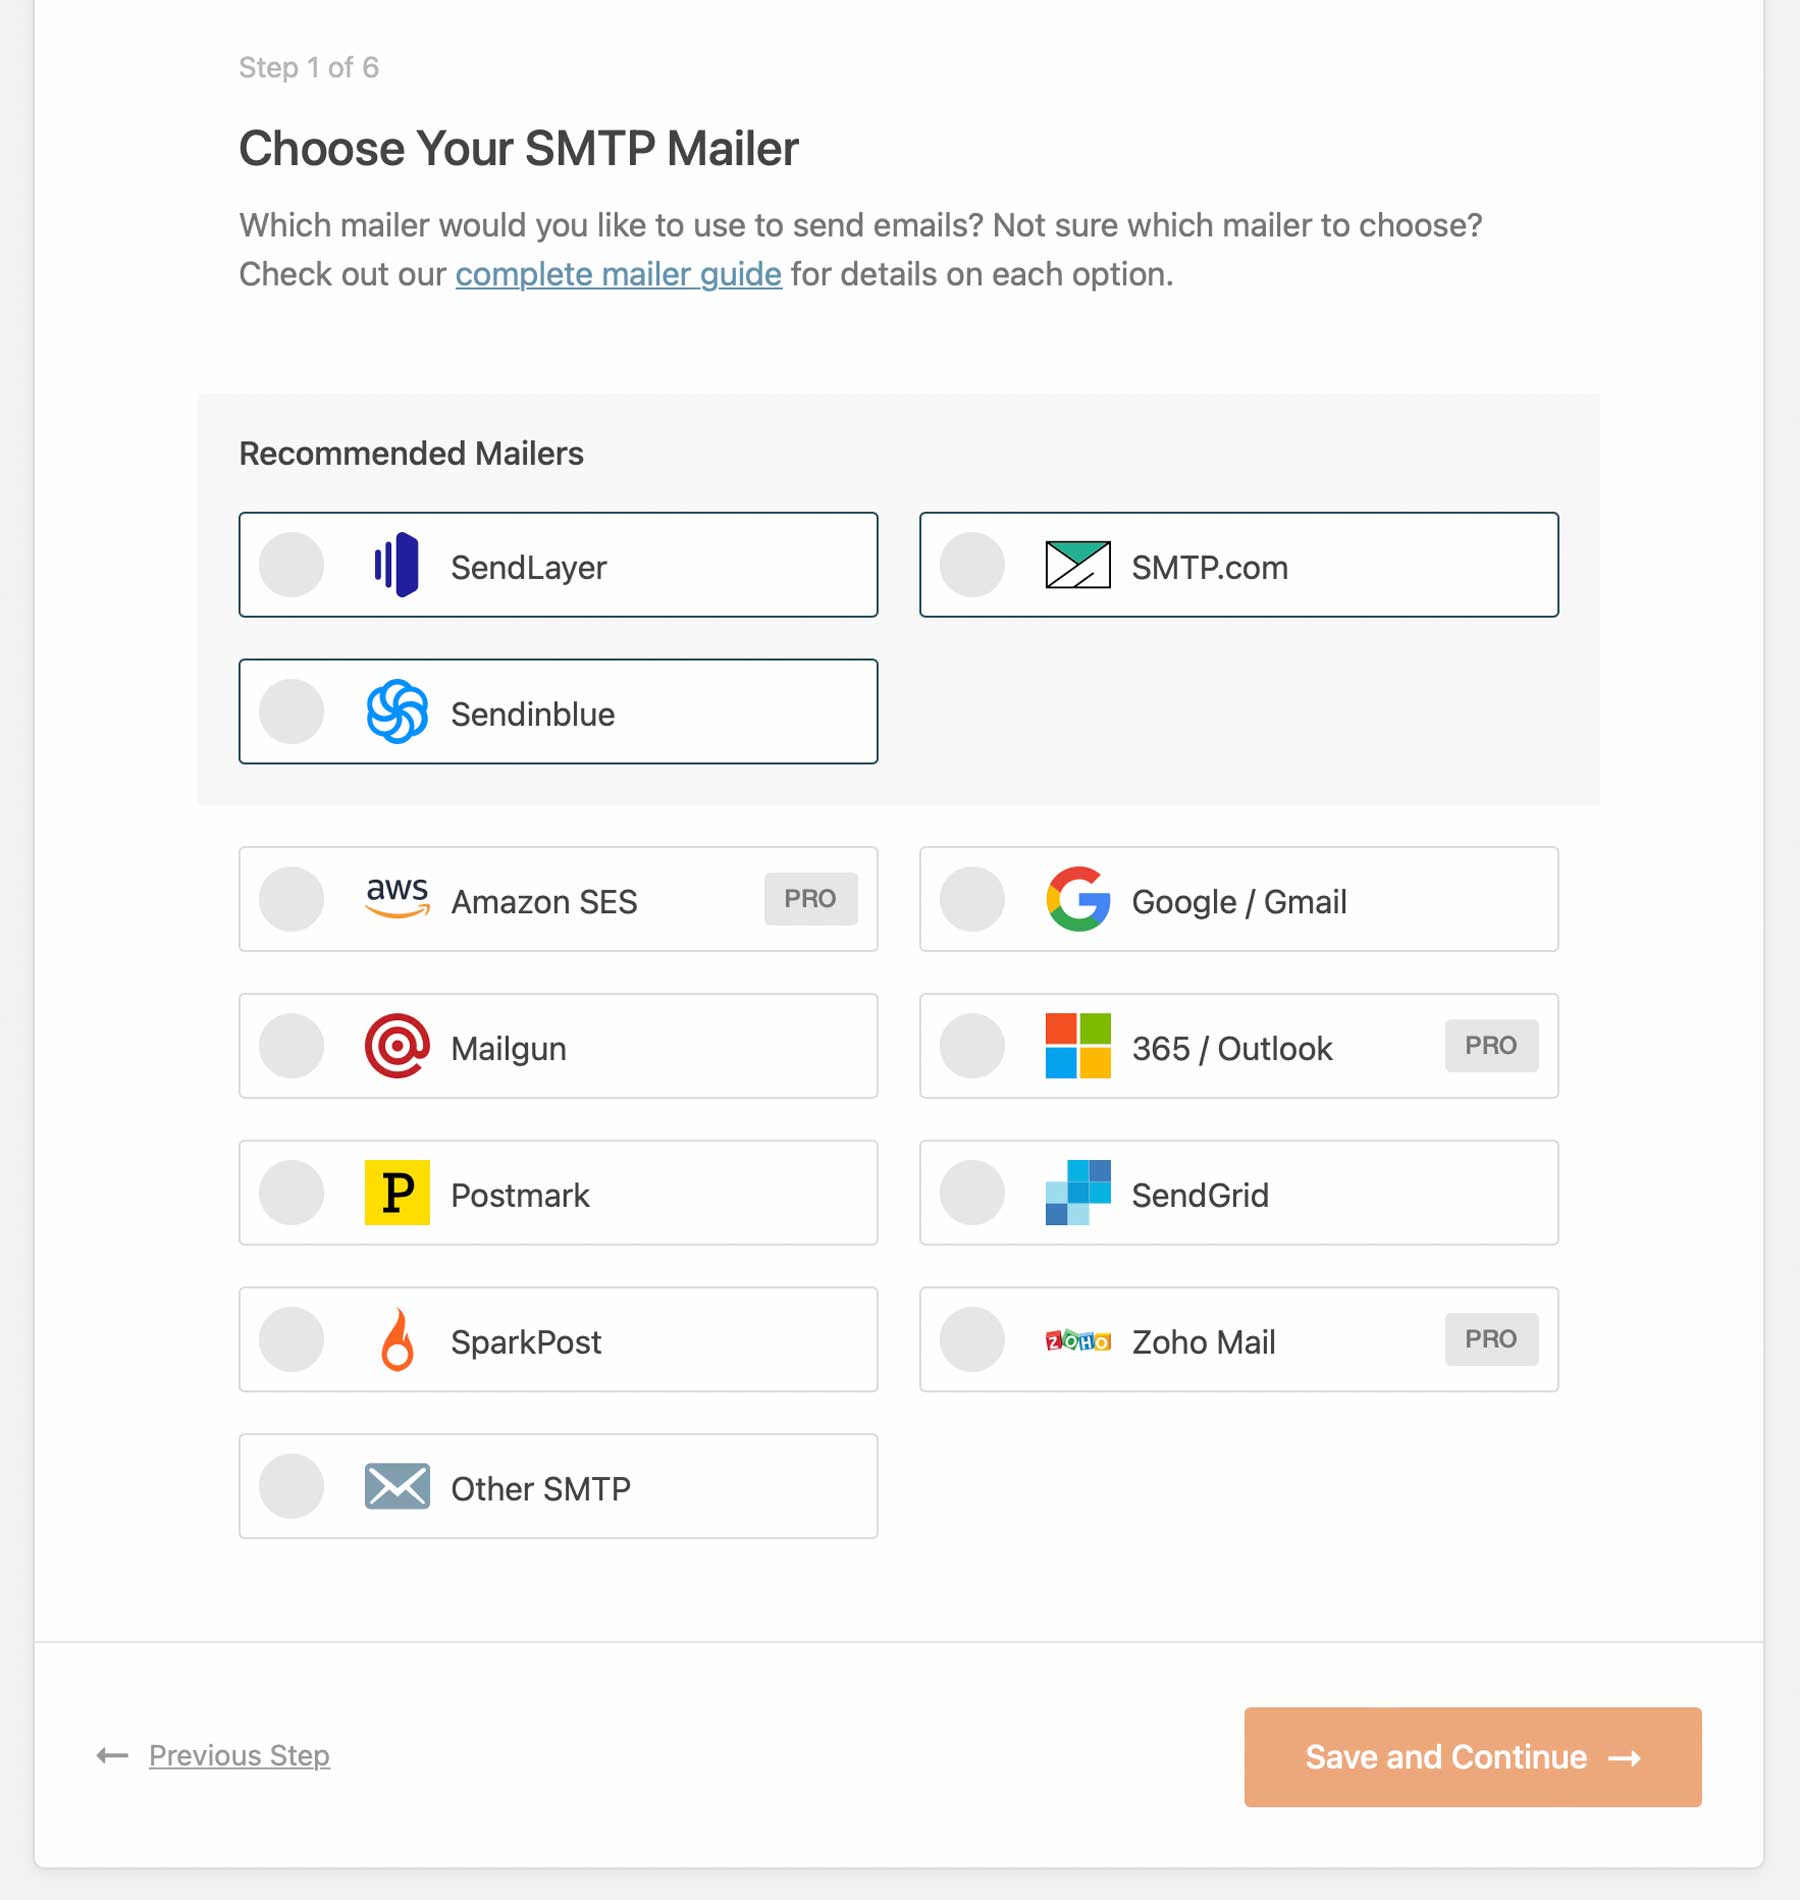This screenshot has width=1800, height=1900.
Task: Select the SendLayer mailer radio button
Action: click(x=290, y=565)
